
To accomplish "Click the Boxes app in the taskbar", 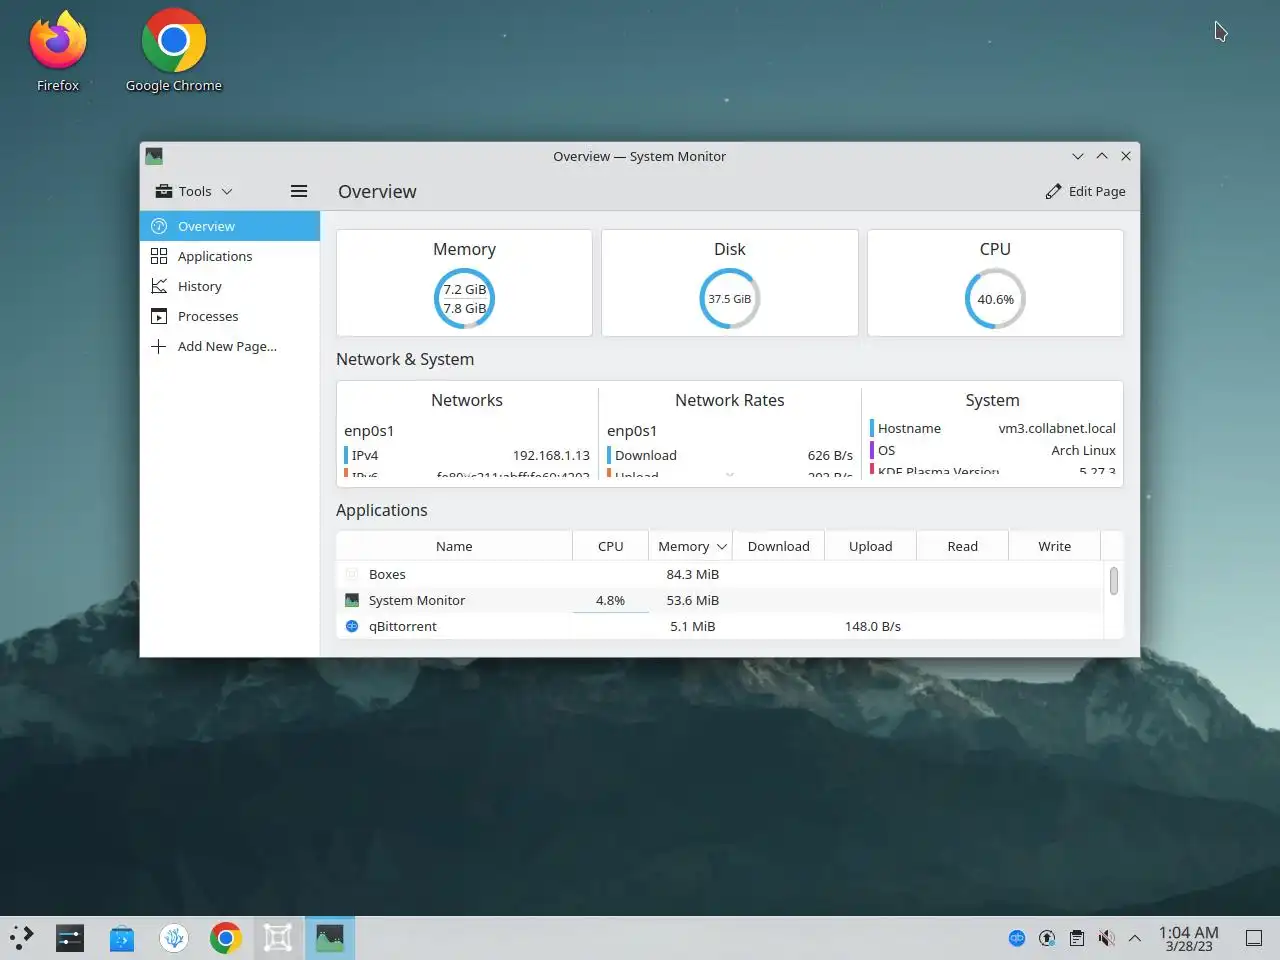I will (x=278, y=938).
